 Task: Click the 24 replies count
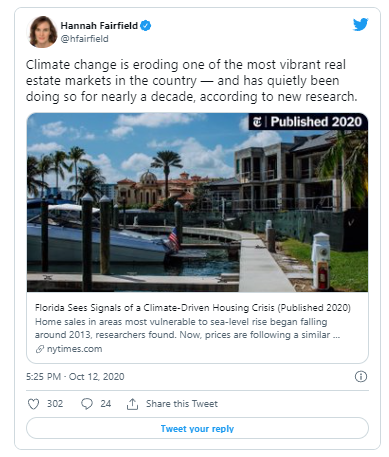(x=106, y=404)
